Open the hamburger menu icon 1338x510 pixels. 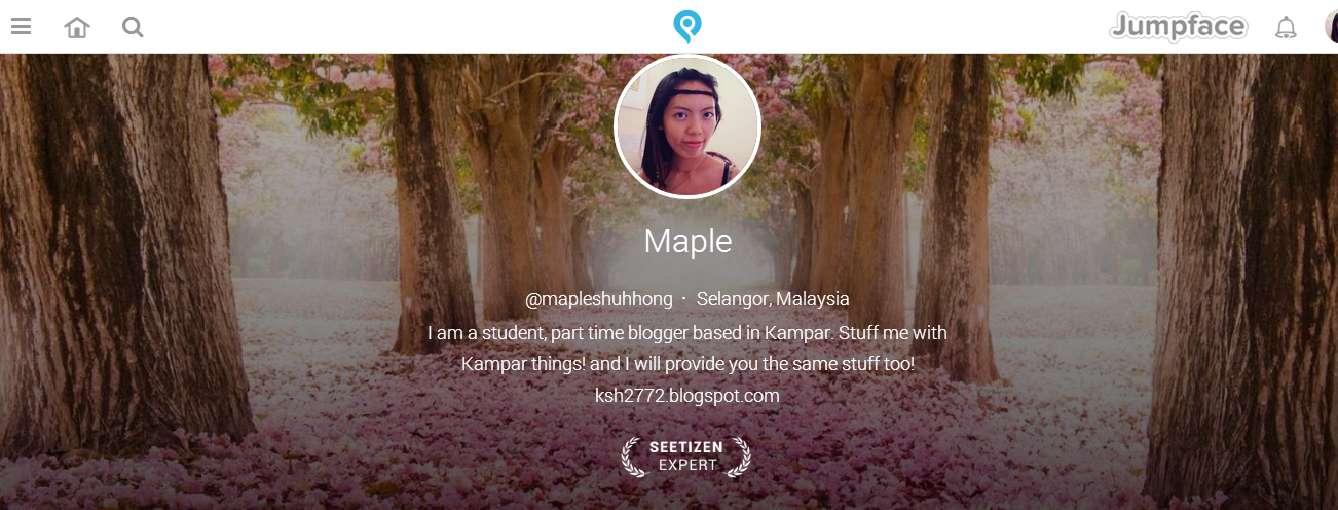point(21,27)
